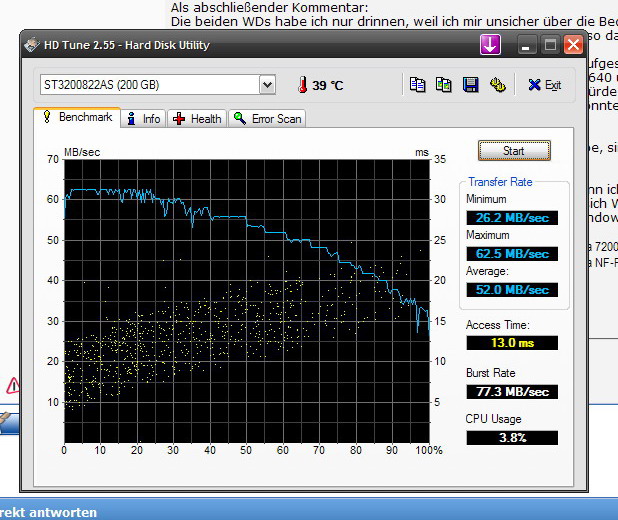This screenshot has height=520, width=618.
Task: Click the 39 °C temperature reading
Action: 328,86
